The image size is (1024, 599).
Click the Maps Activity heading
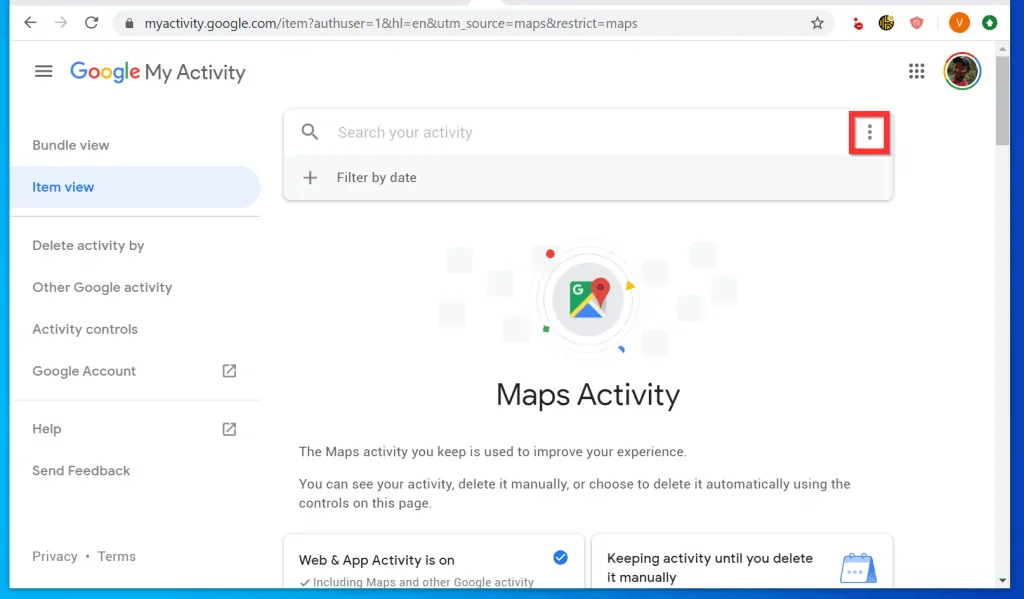(588, 395)
